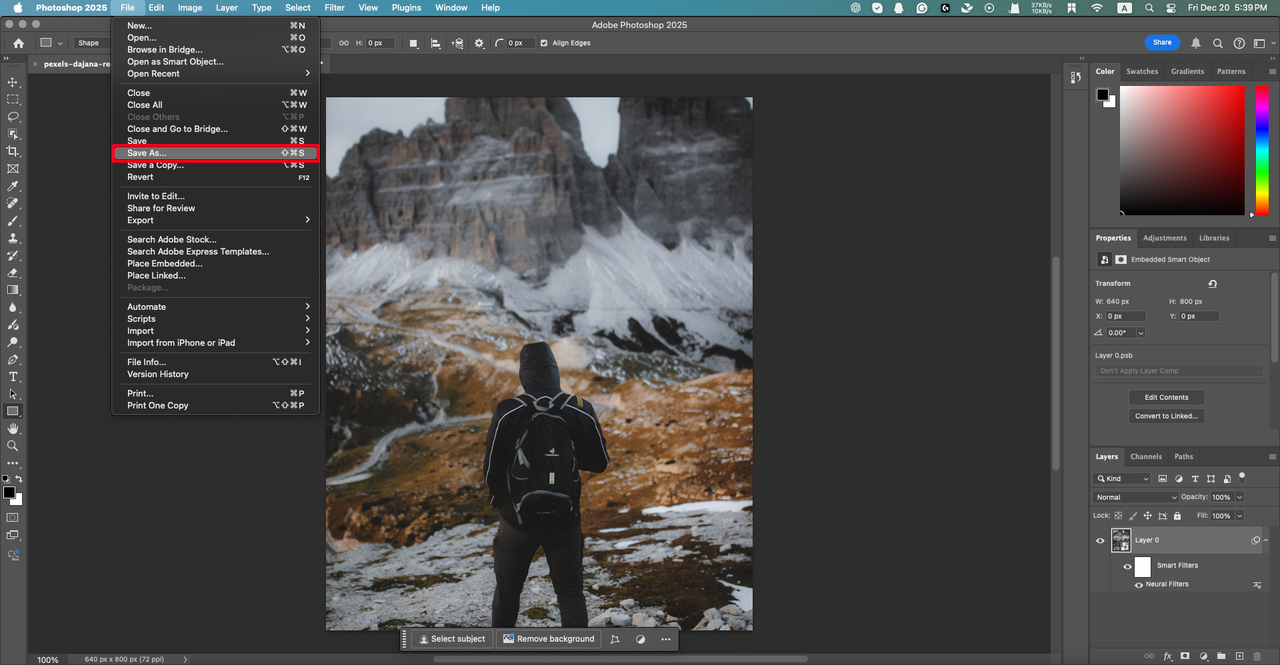Open the Opacity dropdown arrow
This screenshot has width=1280, height=665.
tap(1240, 497)
